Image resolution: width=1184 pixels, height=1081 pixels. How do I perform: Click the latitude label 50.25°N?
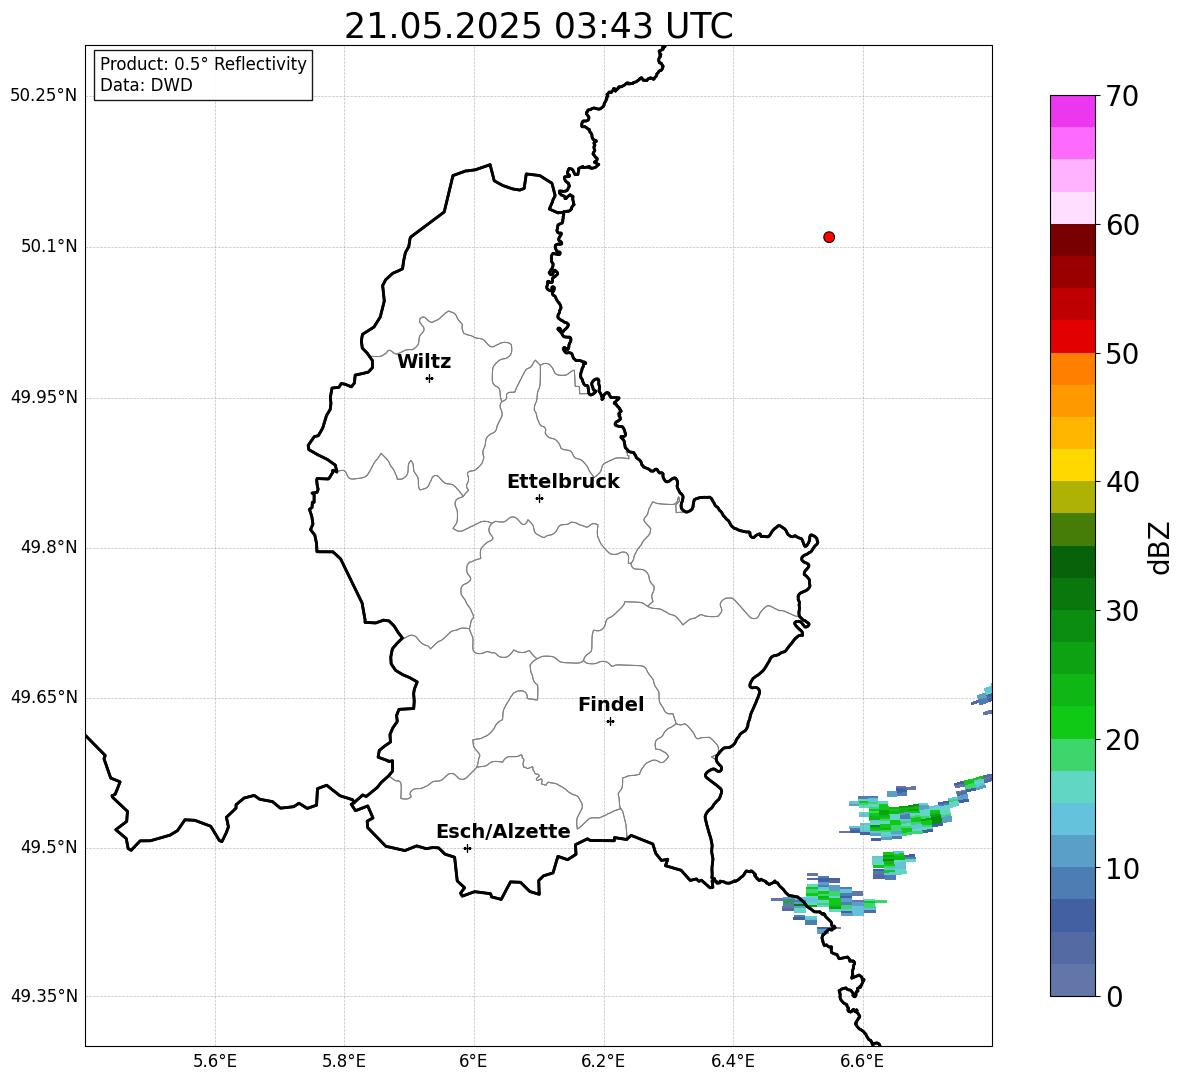[44, 96]
